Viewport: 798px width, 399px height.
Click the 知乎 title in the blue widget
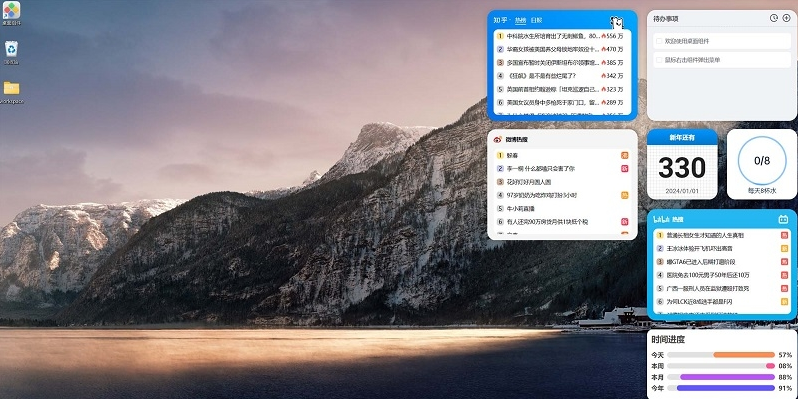click(x=500, y=20)
